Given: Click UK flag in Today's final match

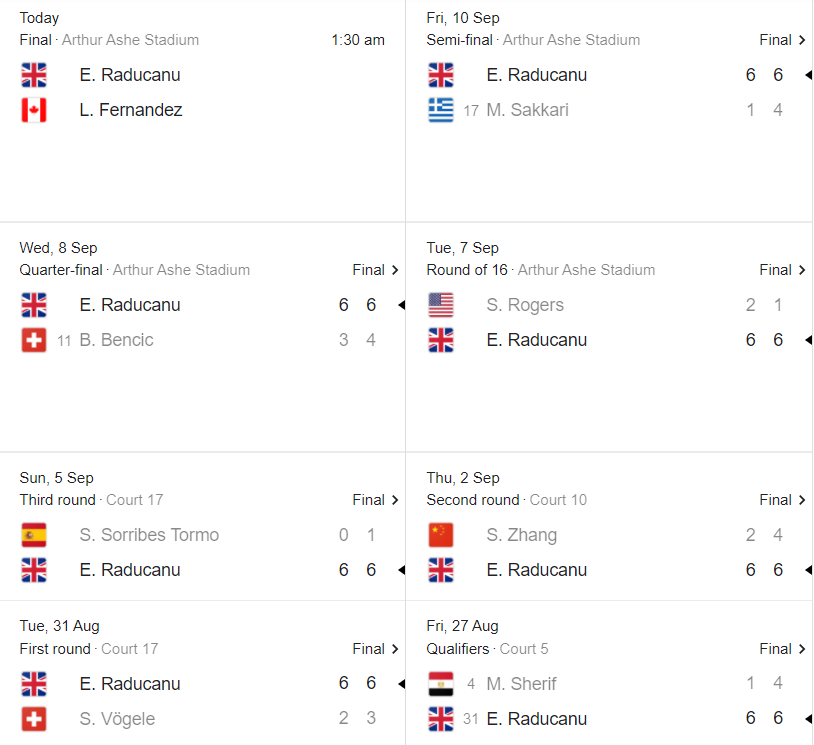Looking at the screenshot, I should (34, 75).
